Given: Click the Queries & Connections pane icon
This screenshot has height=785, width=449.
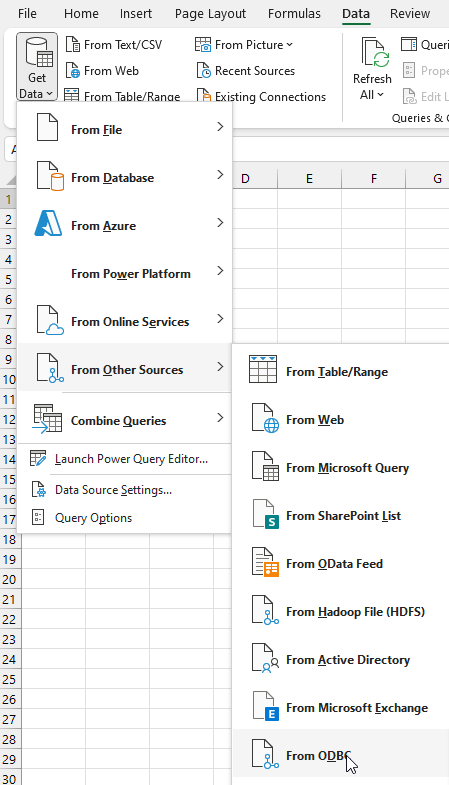Looking at the screenshot, I should point(409,45).
